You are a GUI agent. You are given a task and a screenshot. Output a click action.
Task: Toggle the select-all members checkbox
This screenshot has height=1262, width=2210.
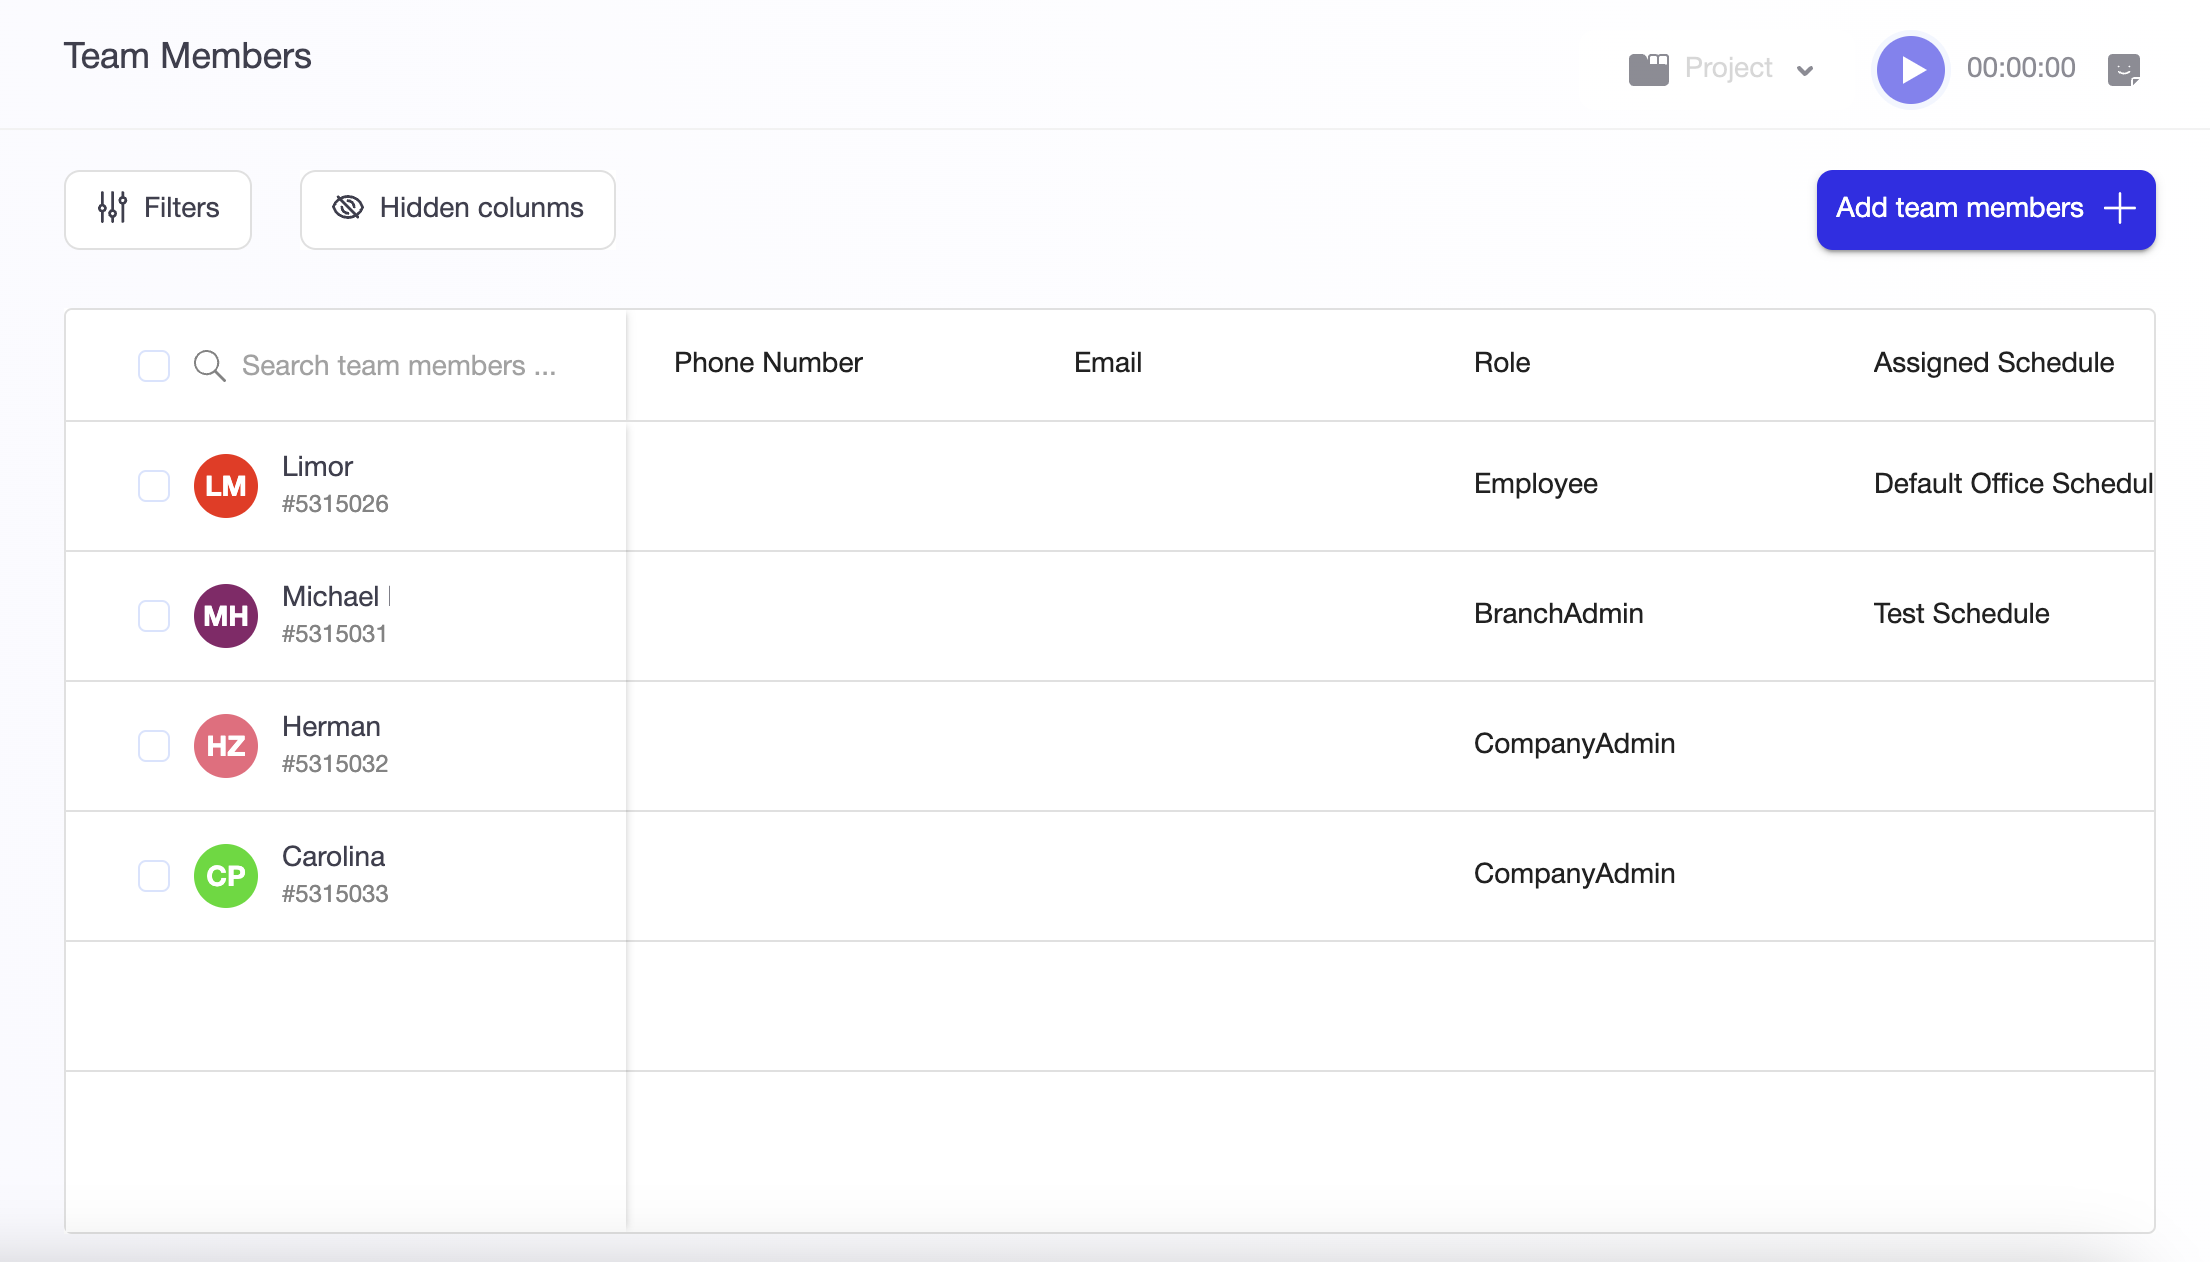coord(154,366)
